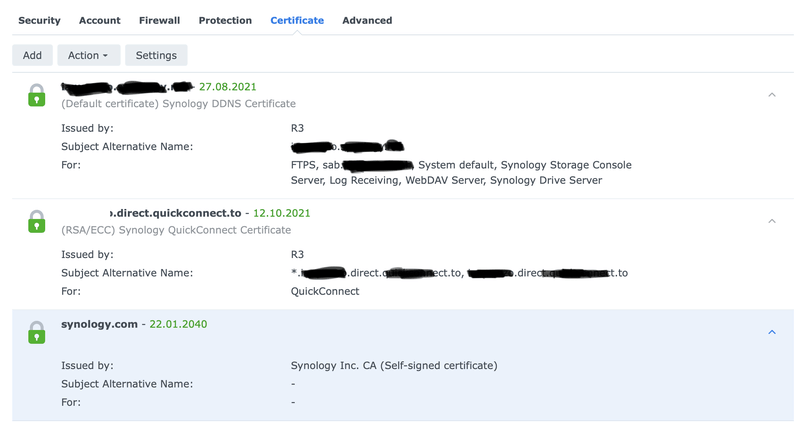Open the Advanced tab
The image size is (800, 428).
tap(367, 20)
